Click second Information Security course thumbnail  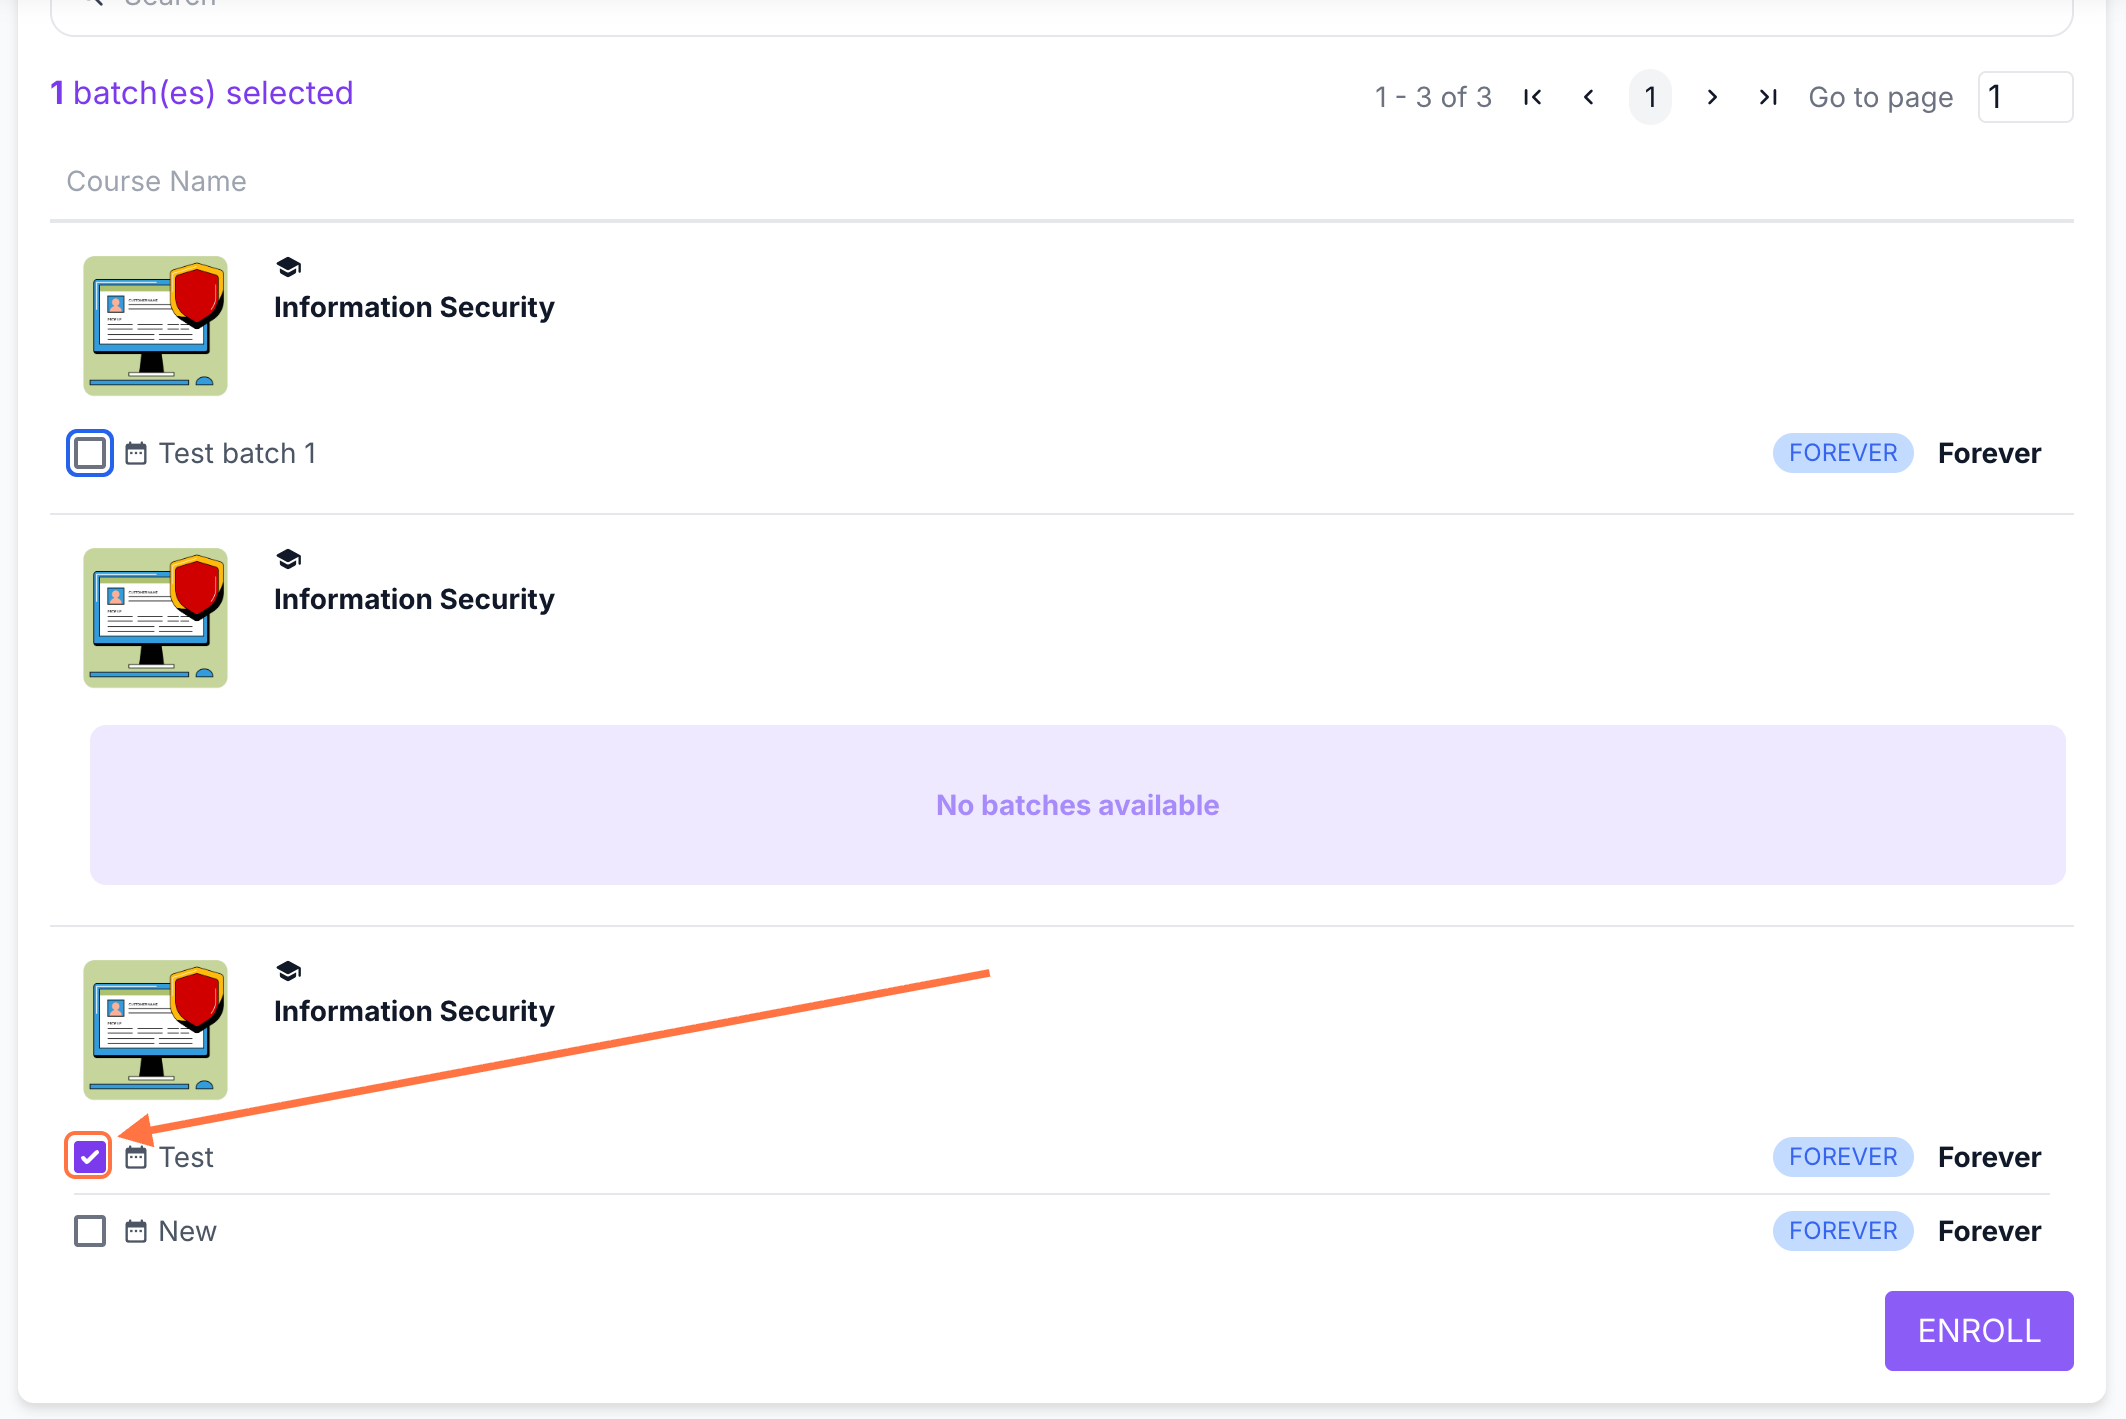tap(155, 618)
